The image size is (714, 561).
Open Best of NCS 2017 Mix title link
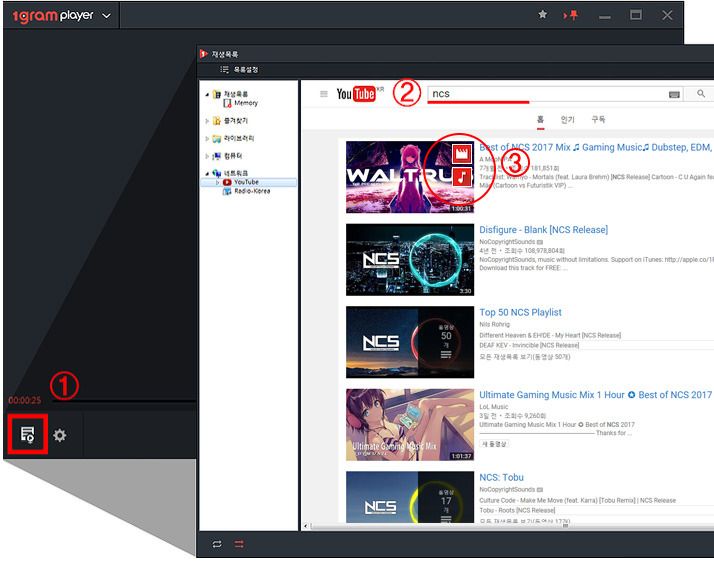point(595,148)
